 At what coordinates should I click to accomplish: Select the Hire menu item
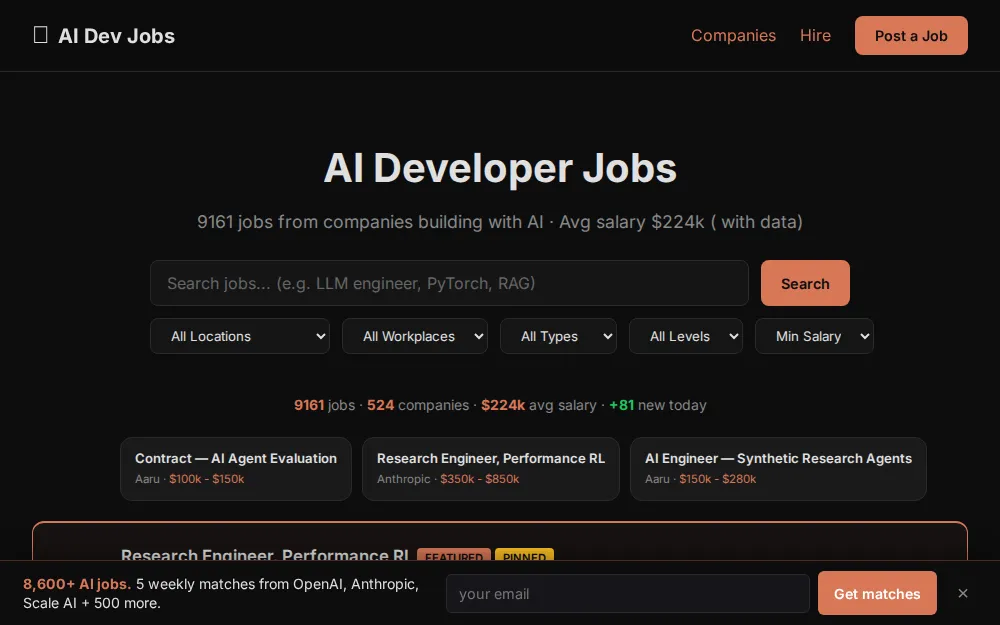tap(815, 35)
